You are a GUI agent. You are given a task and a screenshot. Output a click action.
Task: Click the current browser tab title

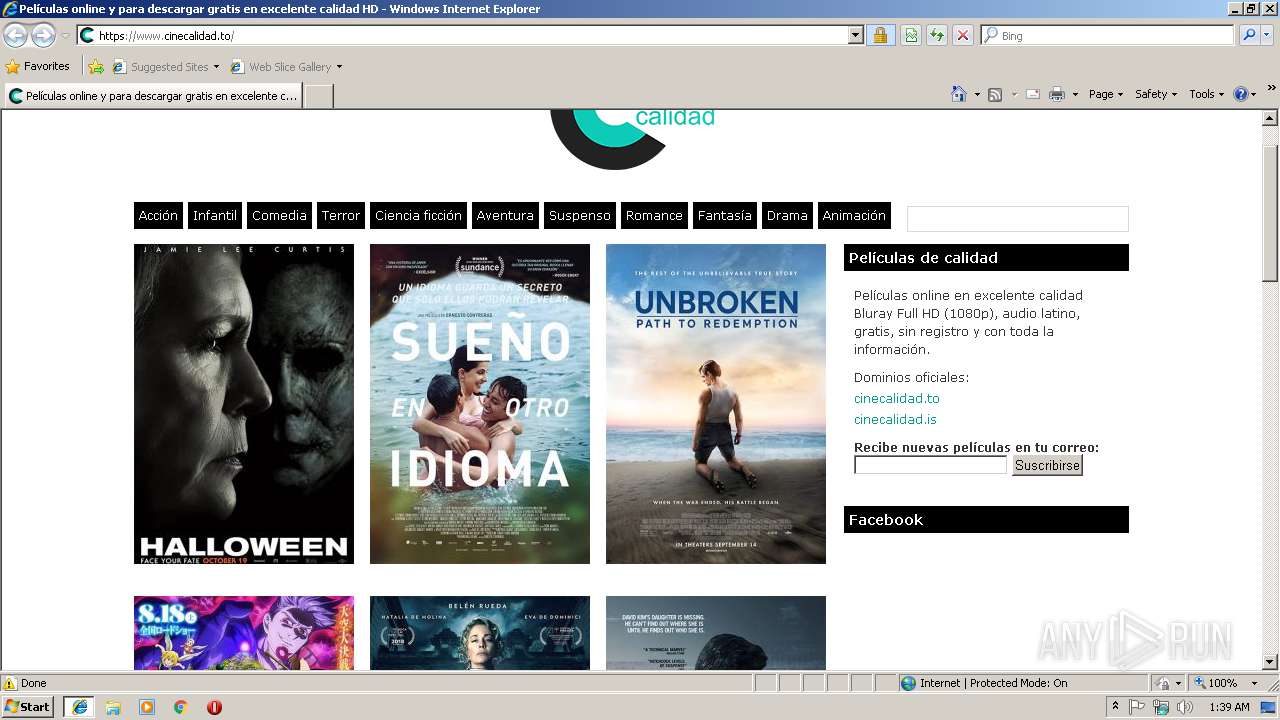click(x=153, y=96)
